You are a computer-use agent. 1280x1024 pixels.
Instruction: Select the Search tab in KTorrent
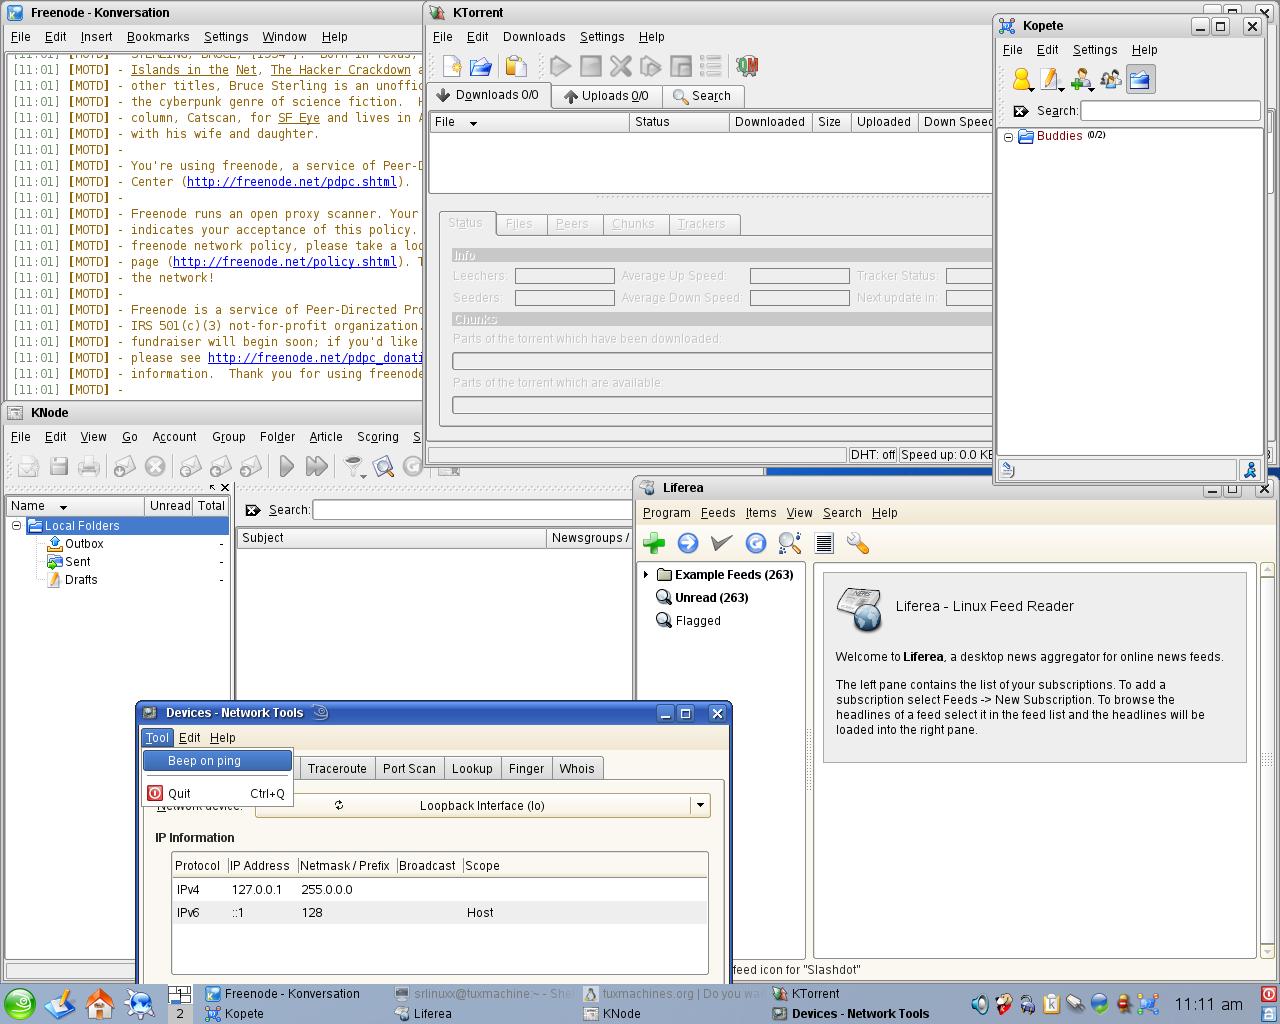[702, 96]
